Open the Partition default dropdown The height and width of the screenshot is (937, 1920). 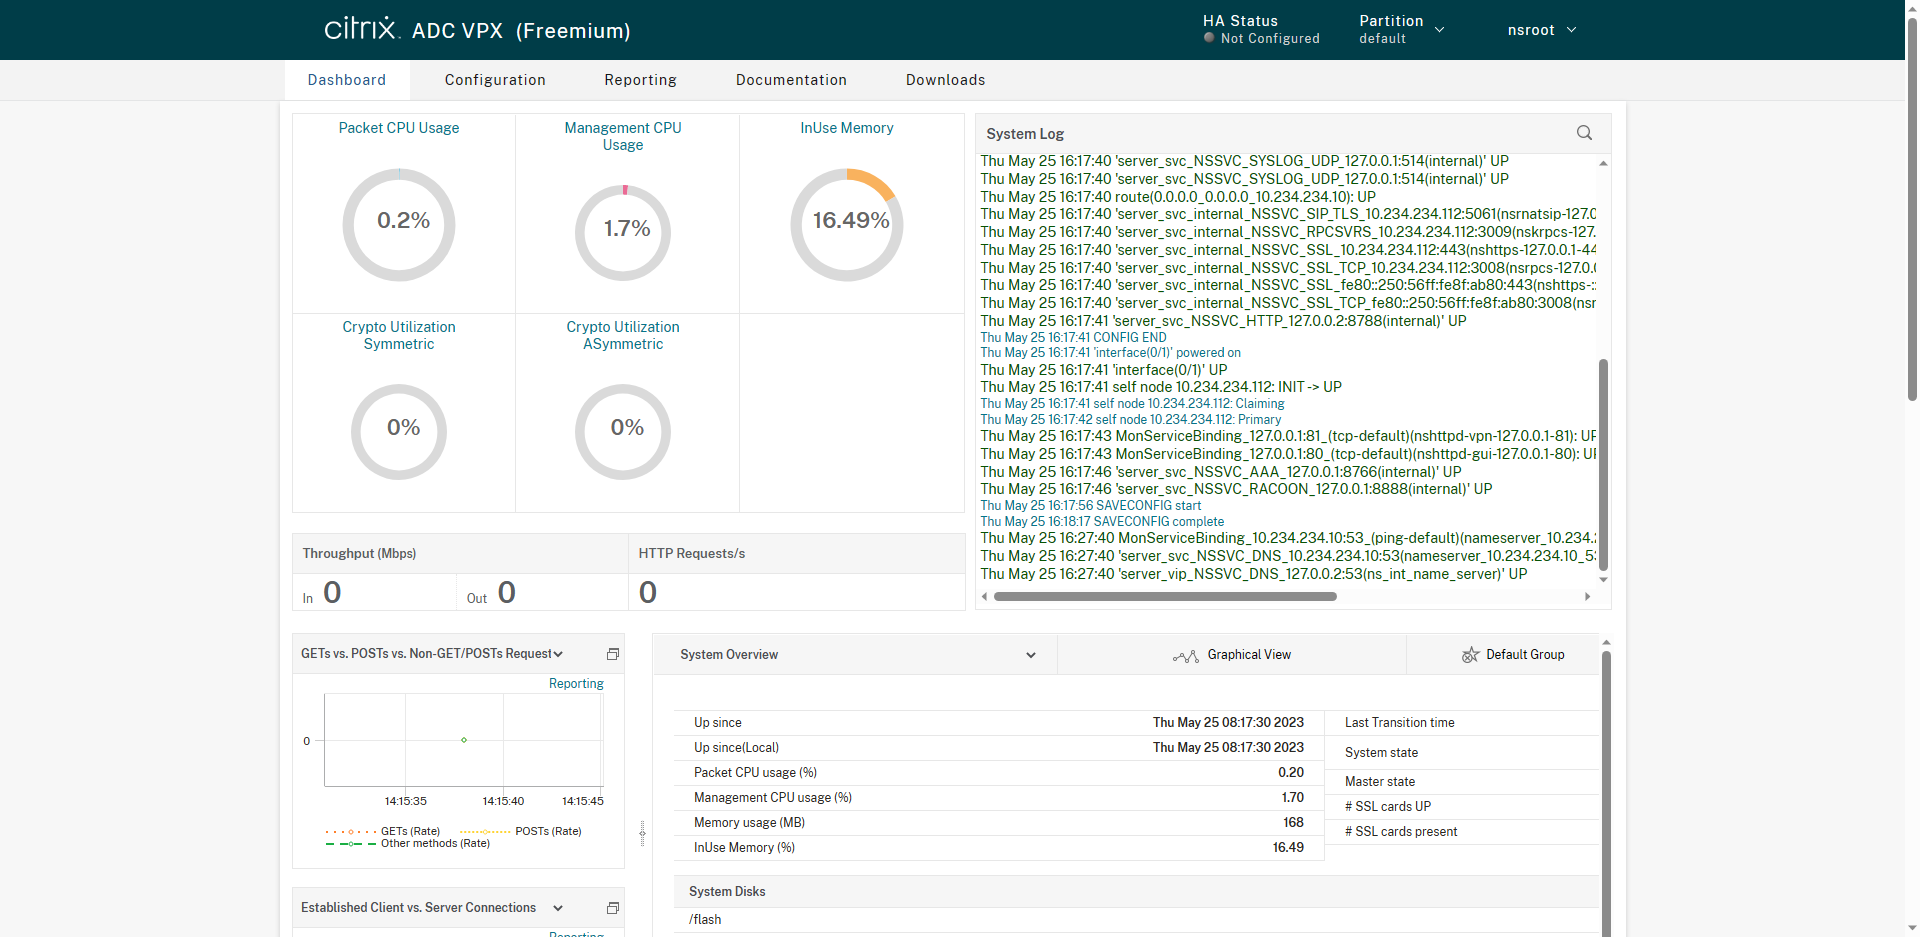coord(1401,30)
